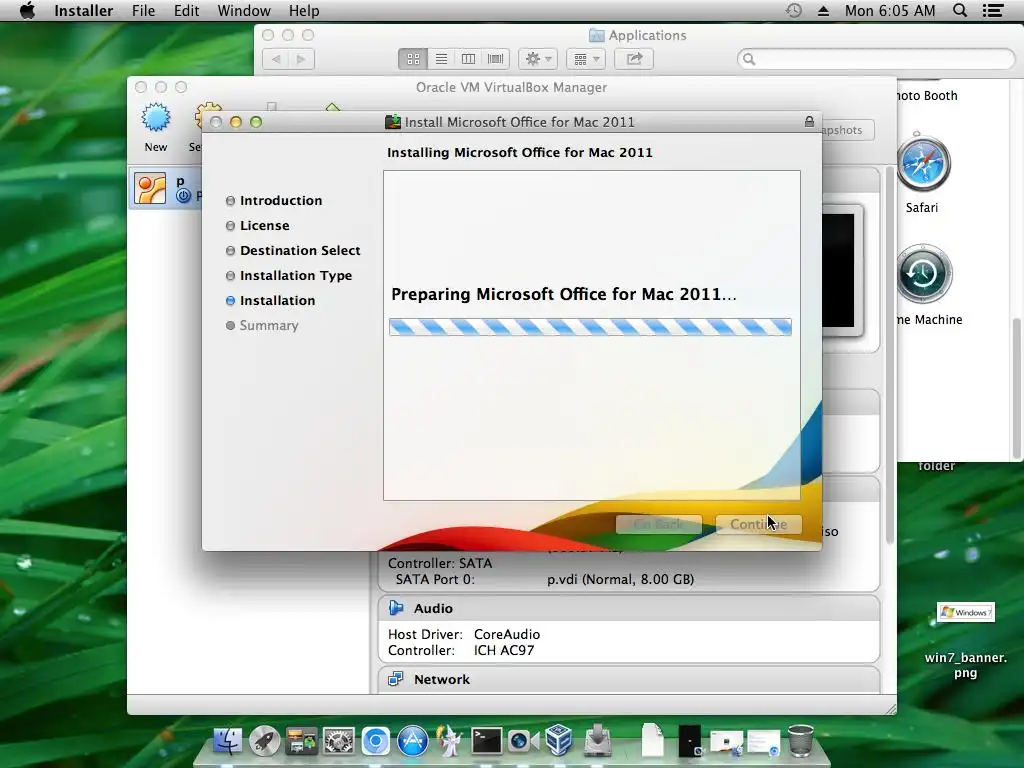Open Terminal from the Dock
The height and width of the screenshot is (768, 1024).
point(487,741)
